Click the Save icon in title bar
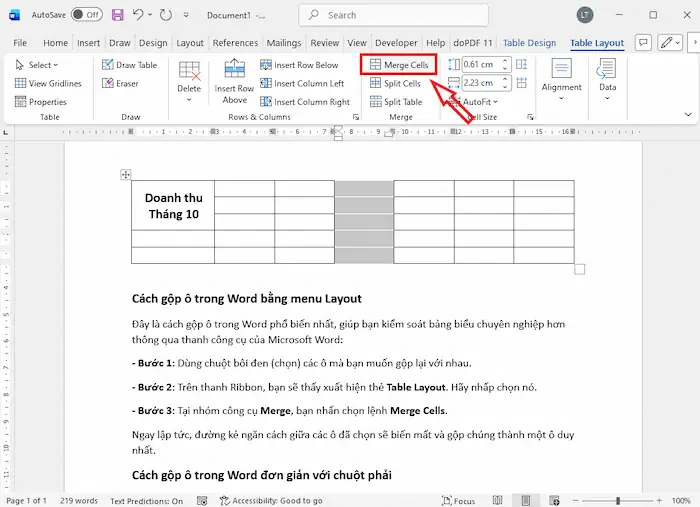The image size is (700, 507). (x=117, y=15)
